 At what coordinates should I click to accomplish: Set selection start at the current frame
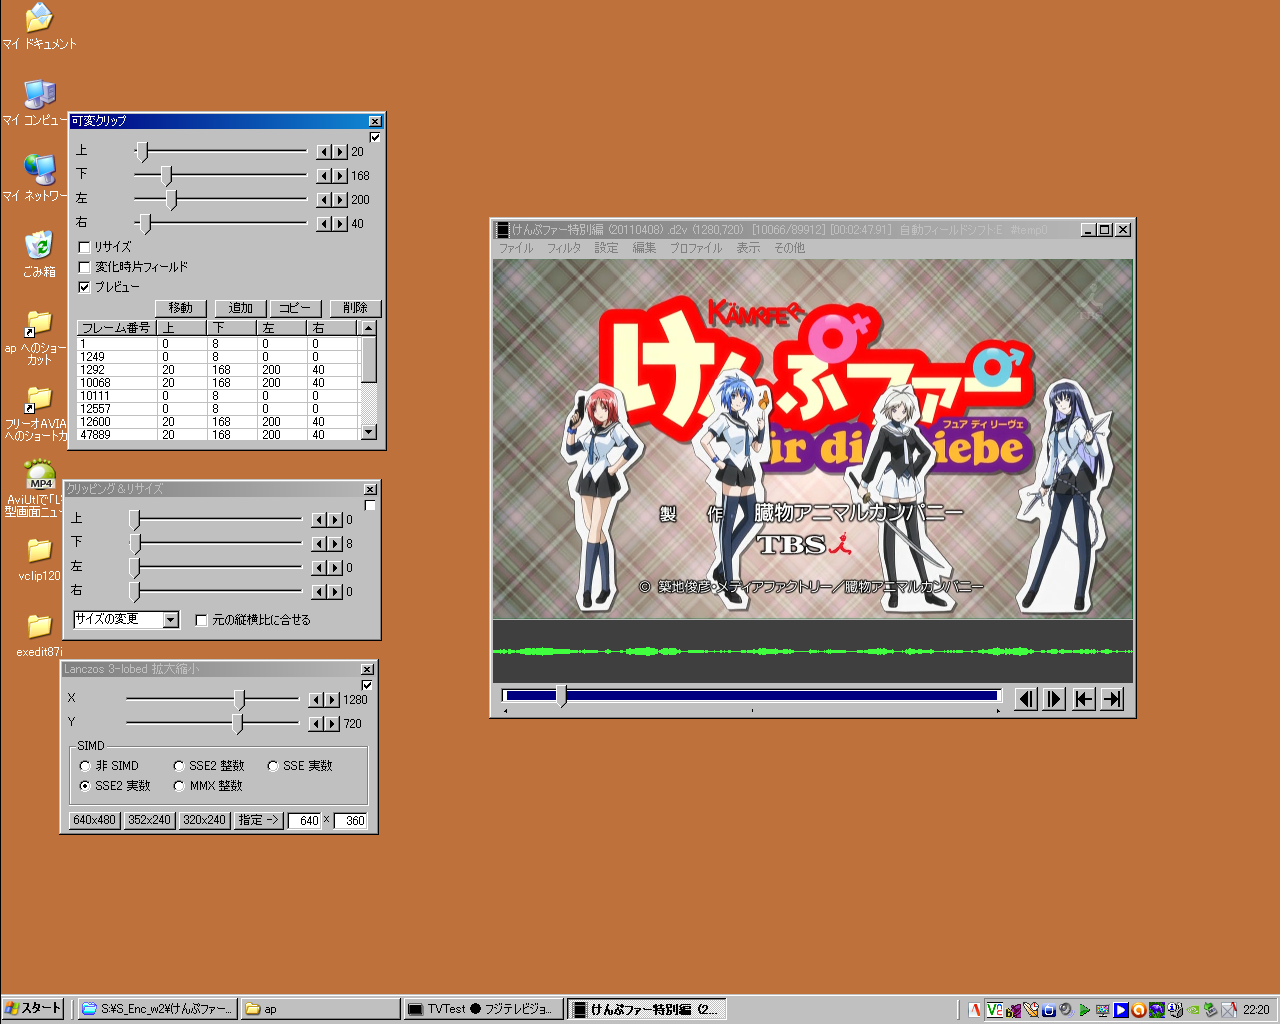(x=1083, y=699)
